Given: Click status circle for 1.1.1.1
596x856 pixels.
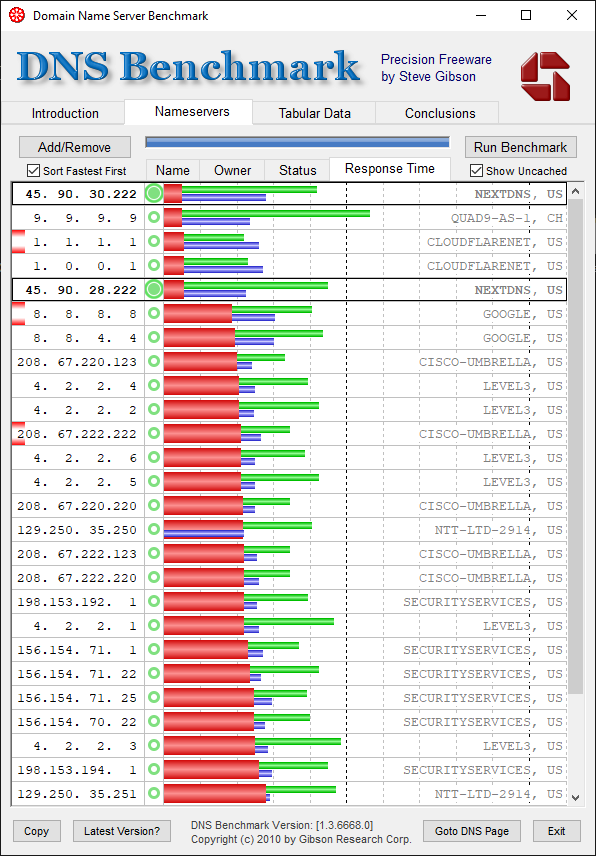Looking at the screenshot, I should 154,241.
